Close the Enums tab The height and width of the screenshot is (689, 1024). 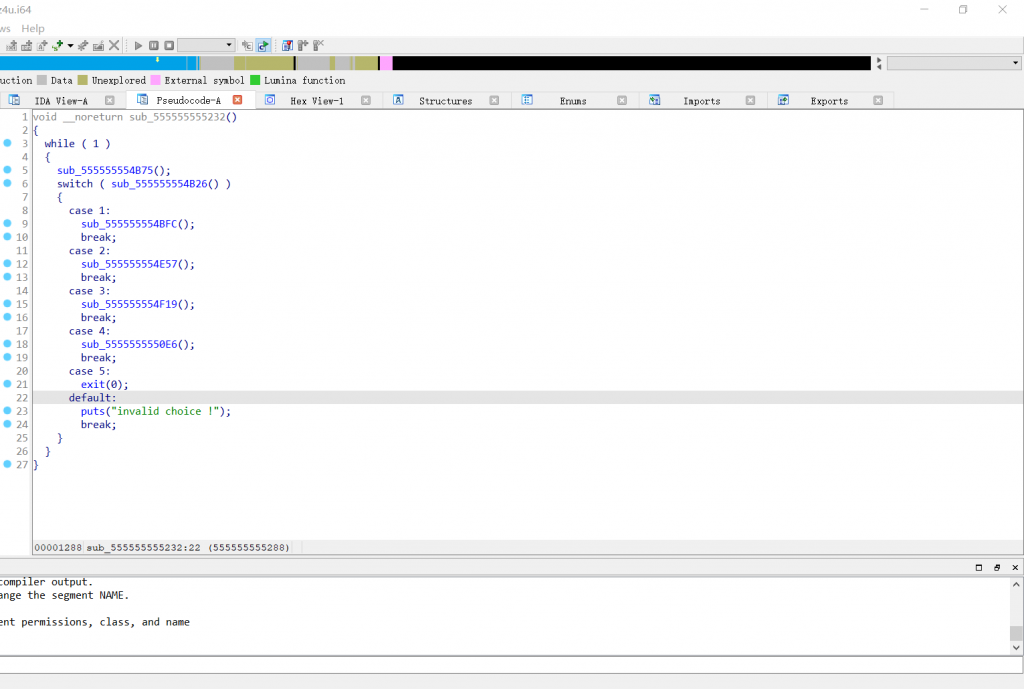point(622,101)
